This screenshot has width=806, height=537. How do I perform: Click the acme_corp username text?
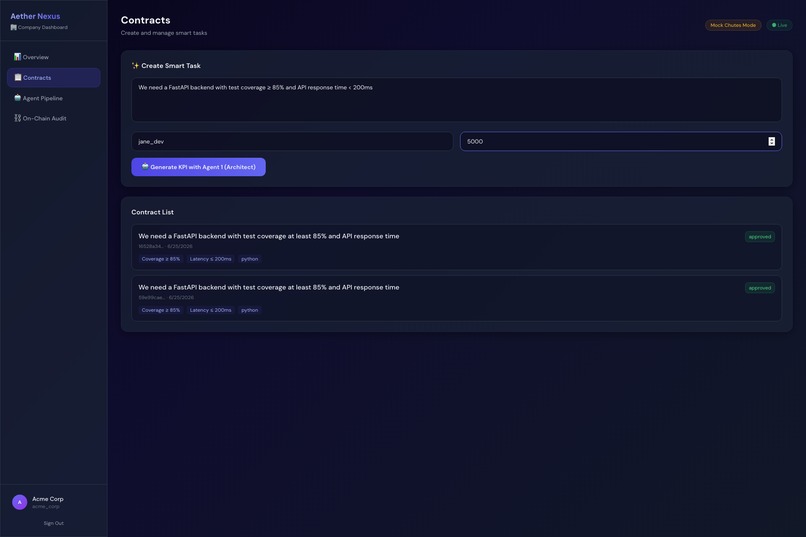coord(46,507)
